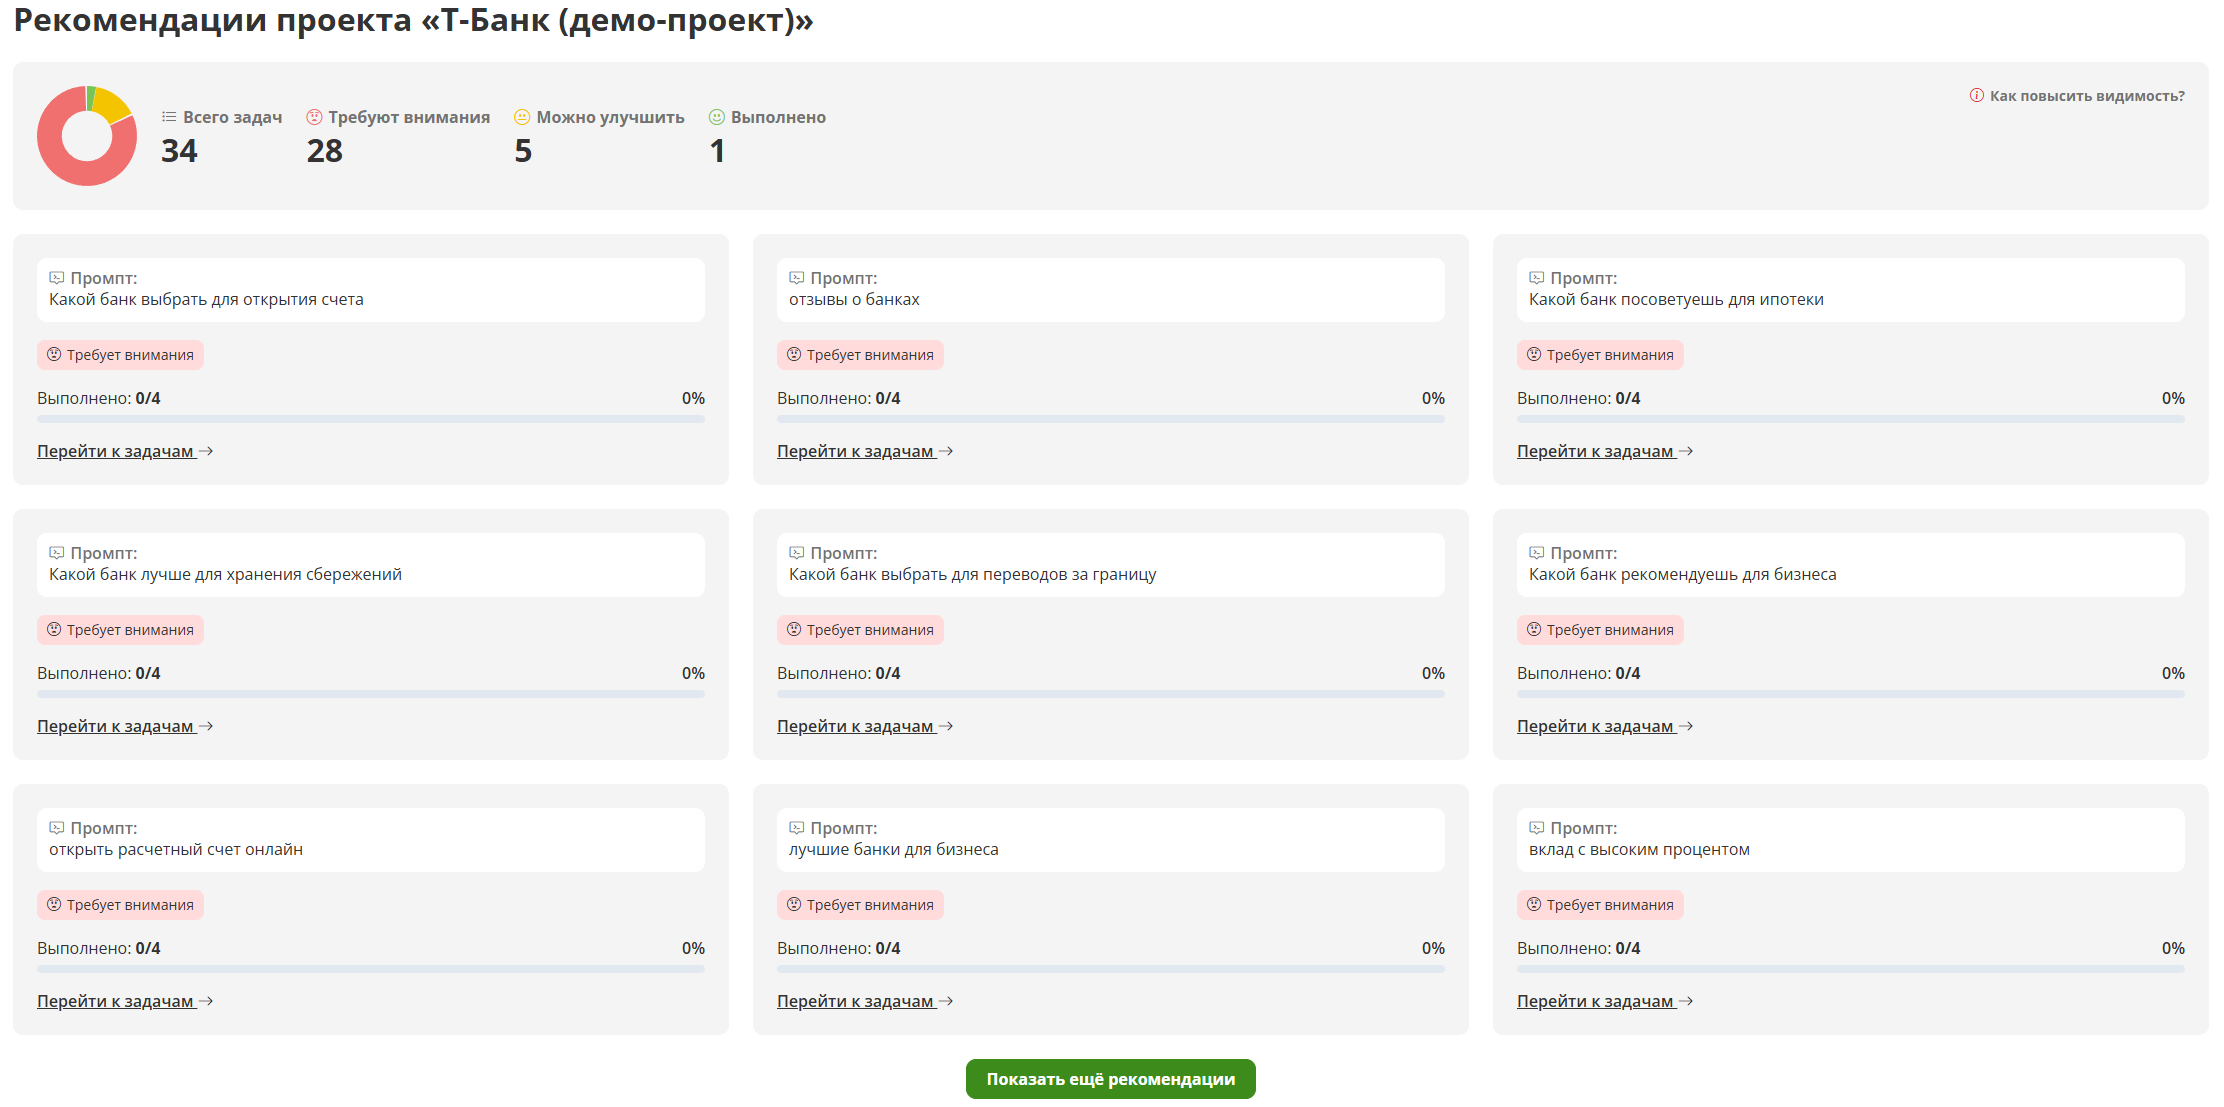The image size is (2224, 1107).
Task: Click 'Требует внимания' badge in 'Какой банк рекомендуешь для бизнеса' card
Action: (x=1600, y=630)
